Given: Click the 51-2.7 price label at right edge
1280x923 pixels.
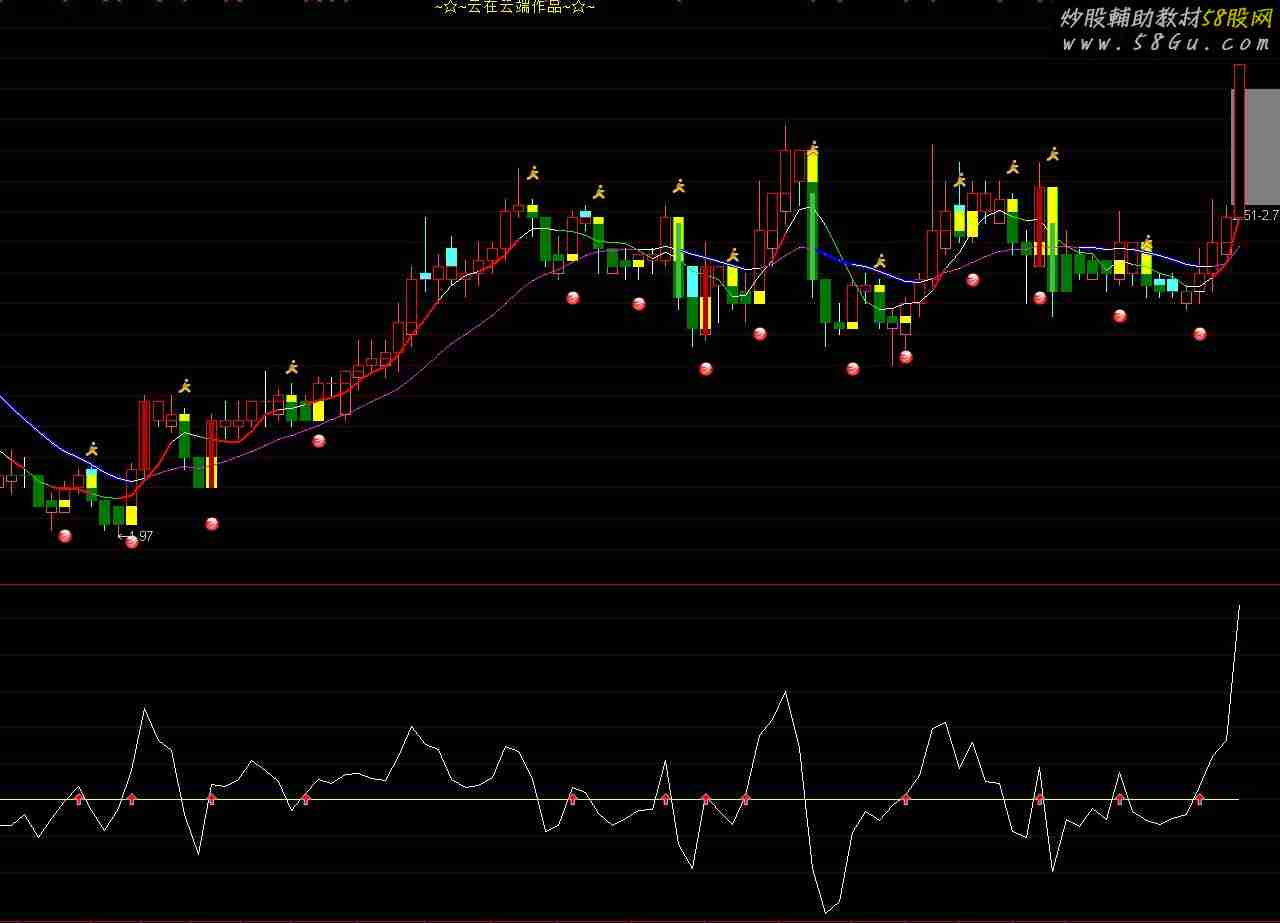Looking at the screenshot, I should [1260, 215].
